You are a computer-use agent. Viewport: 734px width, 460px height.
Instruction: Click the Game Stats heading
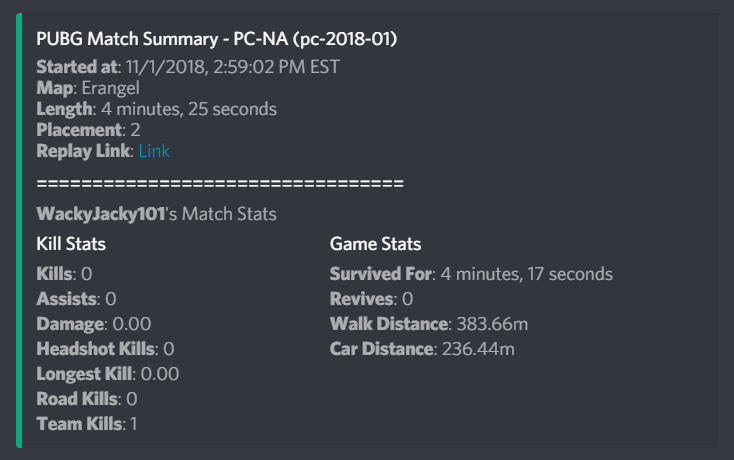(x=375, y=244)
